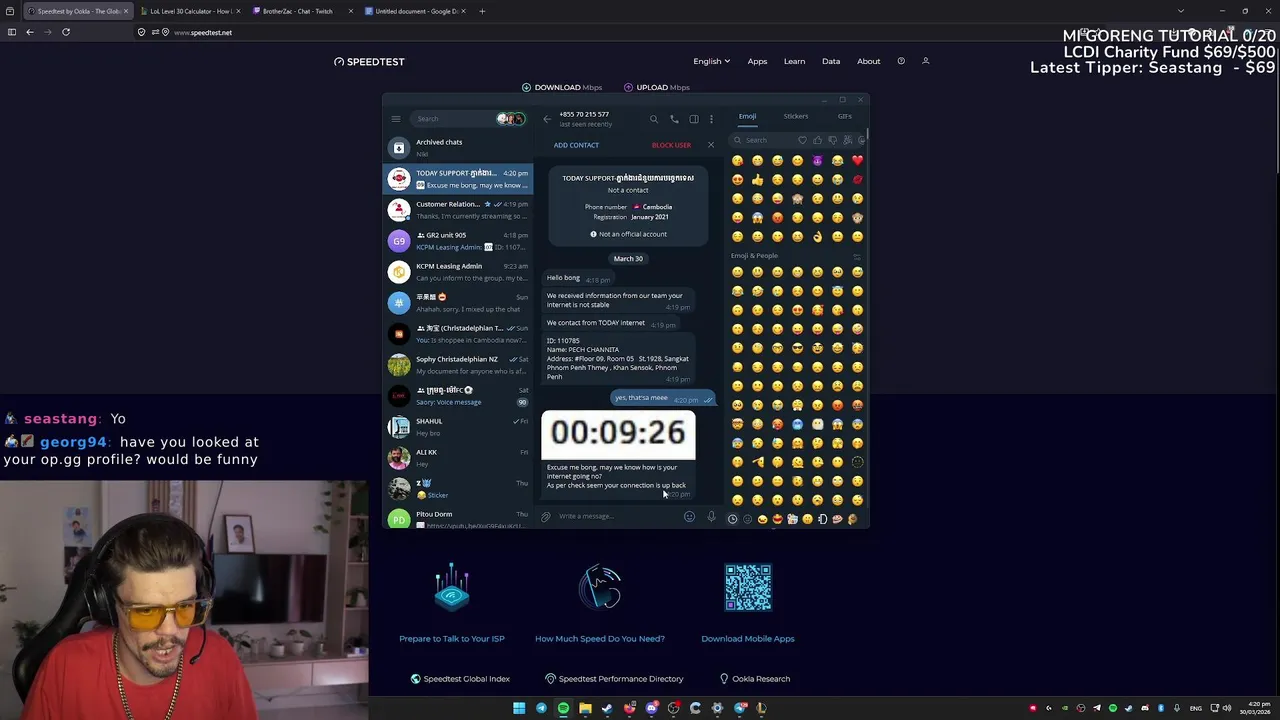Open ALI KK chat
Viewport: 1280px width, 720px height.
tap(459, 458)
